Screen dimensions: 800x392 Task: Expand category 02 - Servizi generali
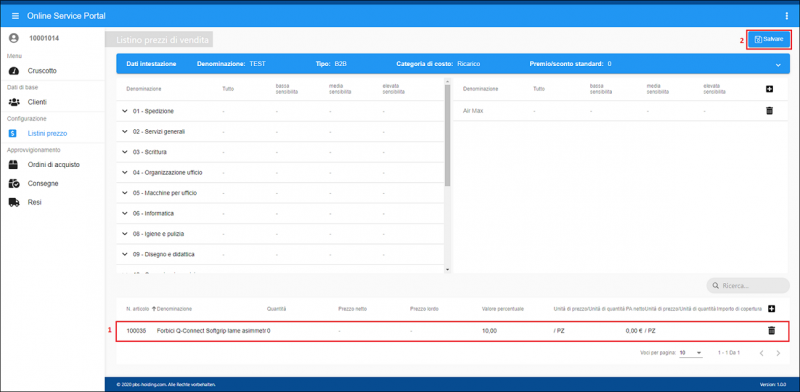(x=125, y=131)
